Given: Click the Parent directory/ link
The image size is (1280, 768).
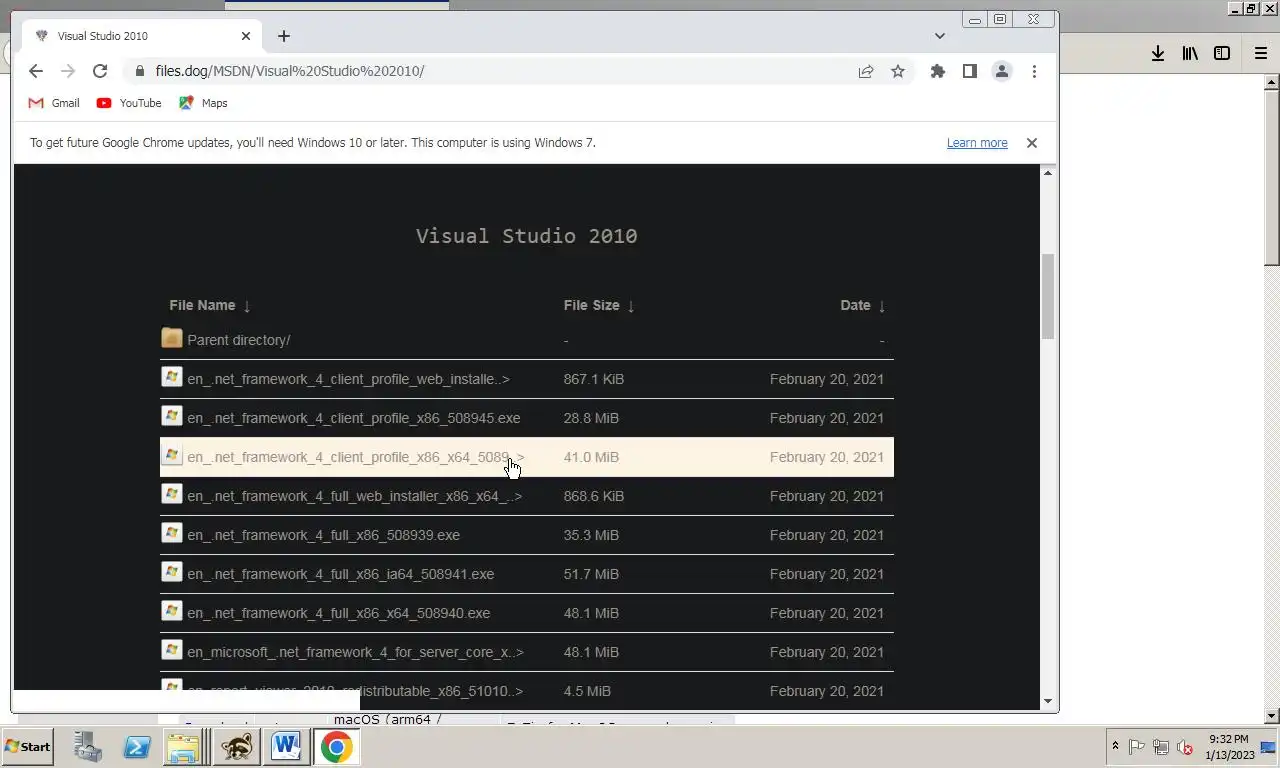Looking at the screenshot, I should coord(238,340).
